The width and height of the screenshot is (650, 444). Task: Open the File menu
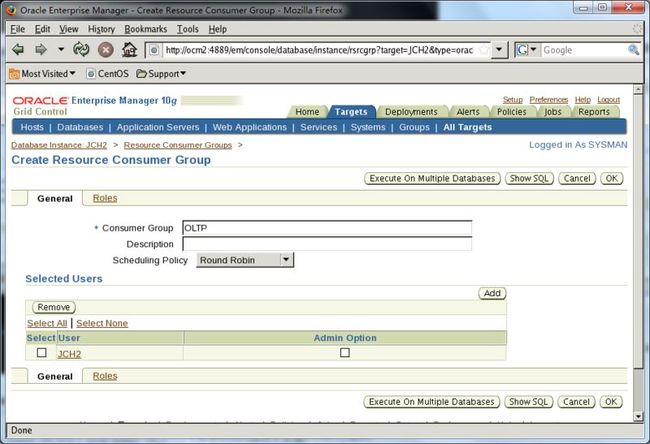pyautogui.click(x=17, y=29)
